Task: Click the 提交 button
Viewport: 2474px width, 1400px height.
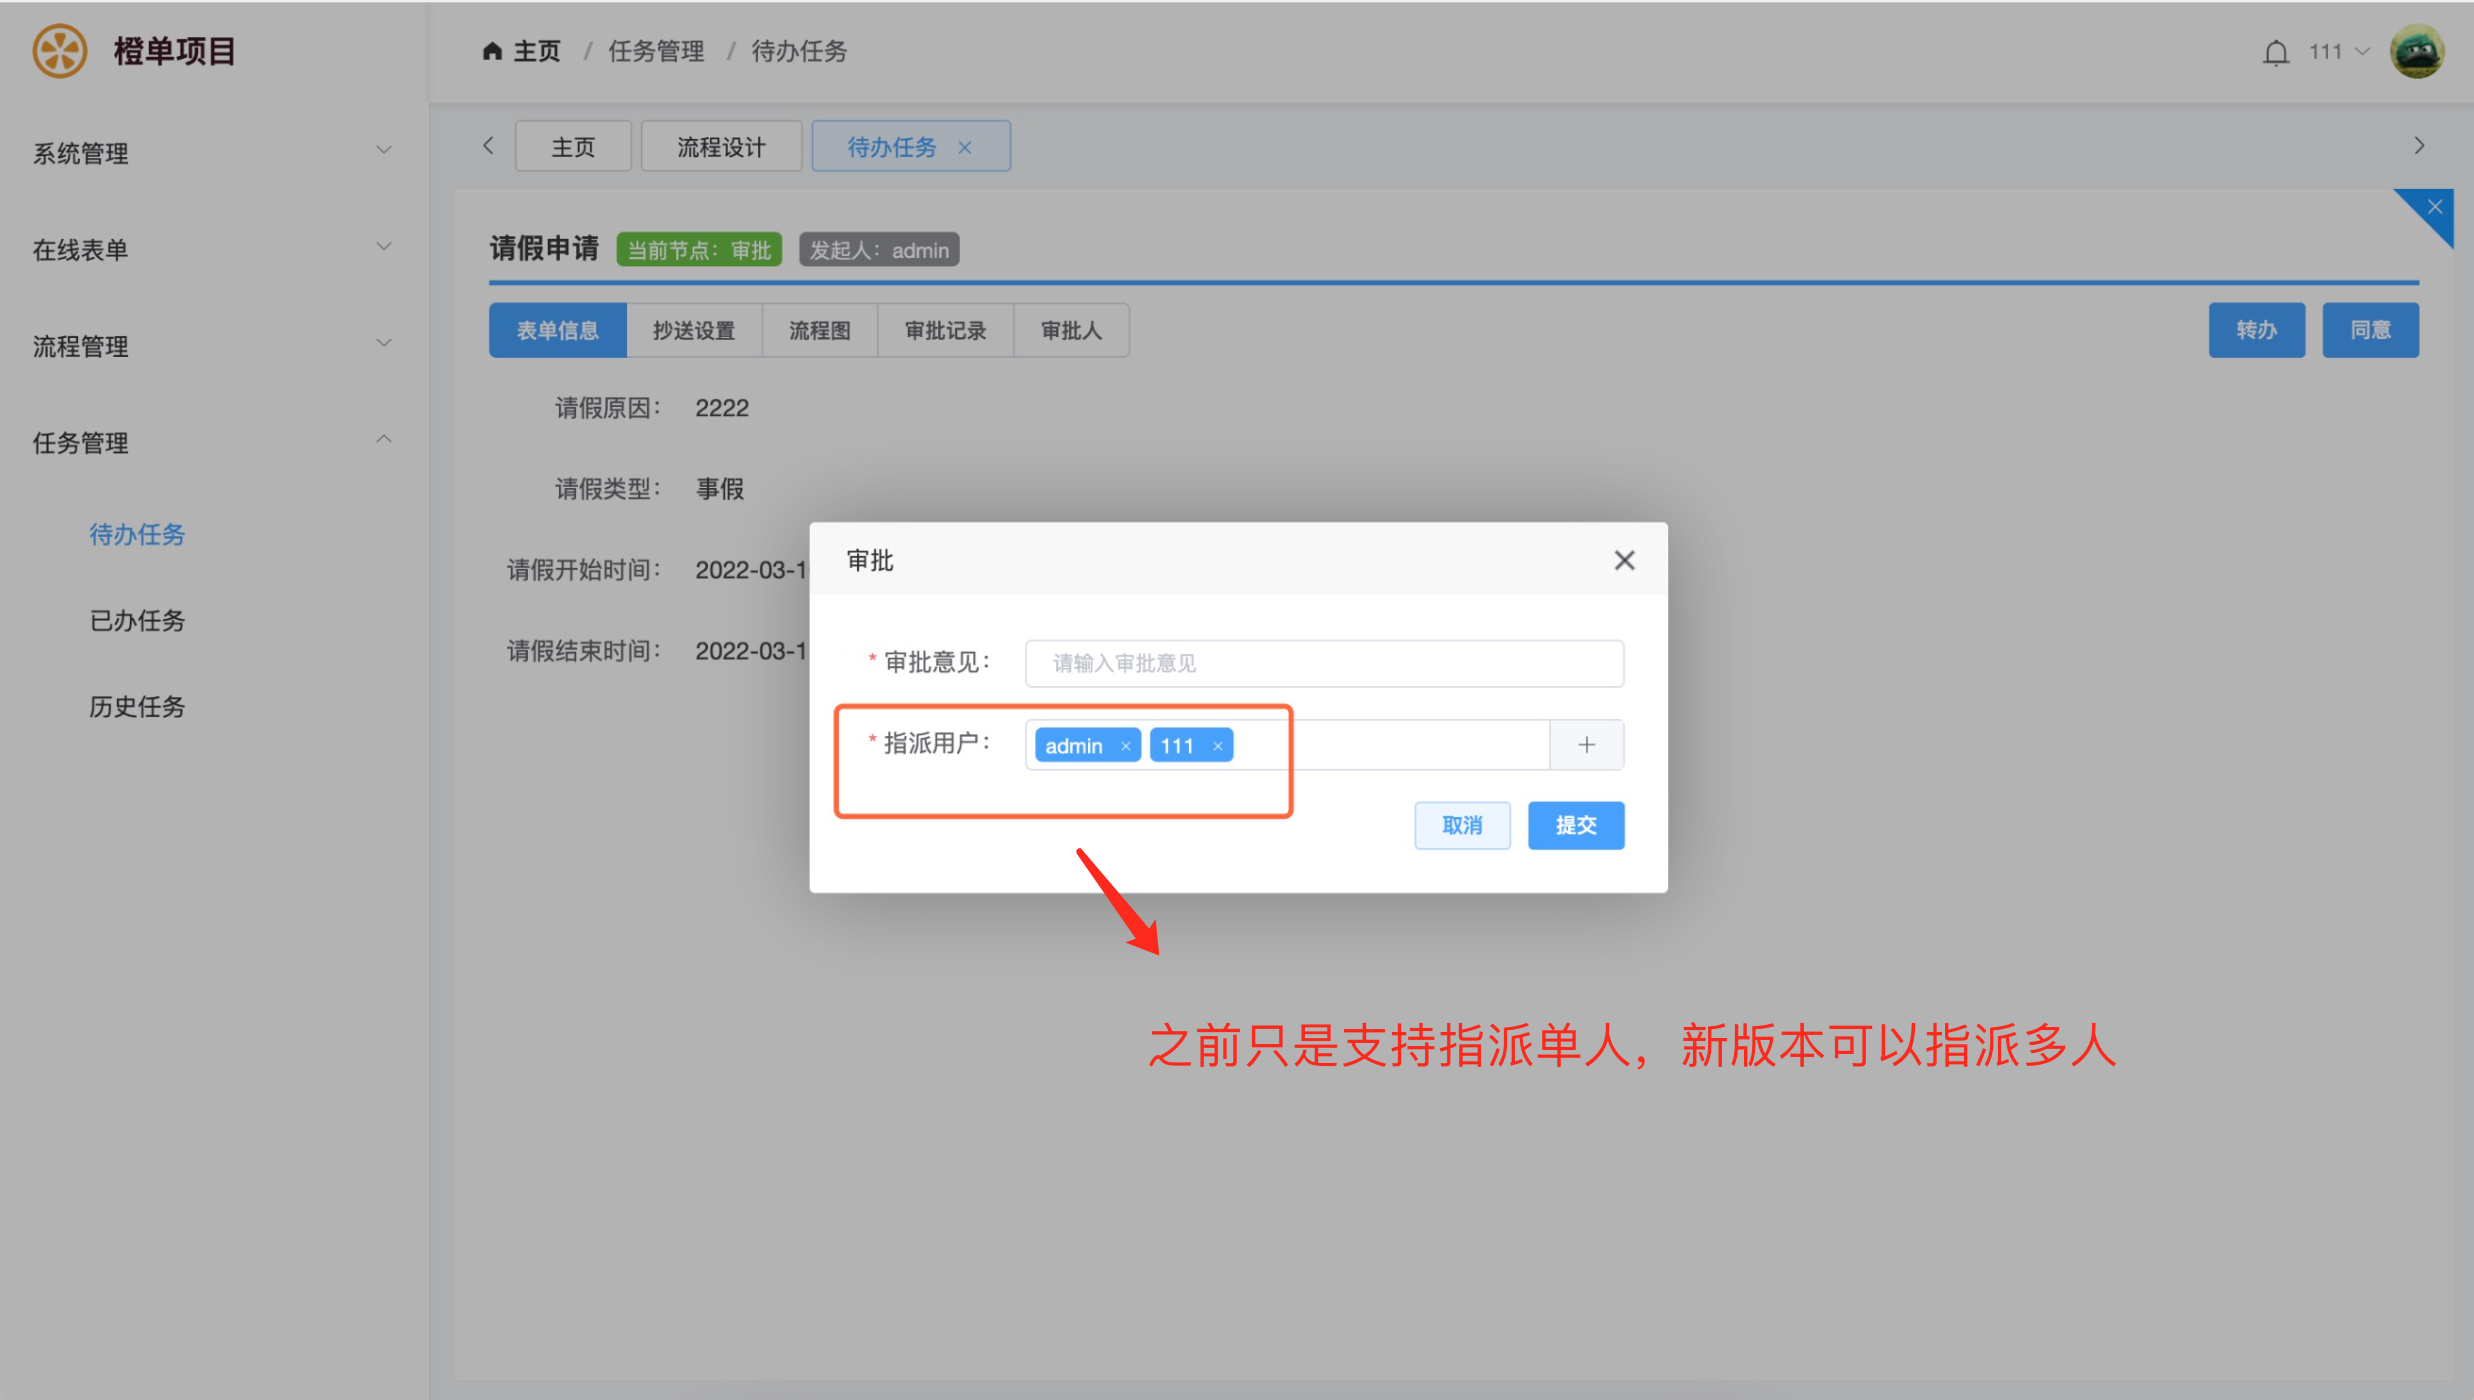Action: click(1575, 825)
